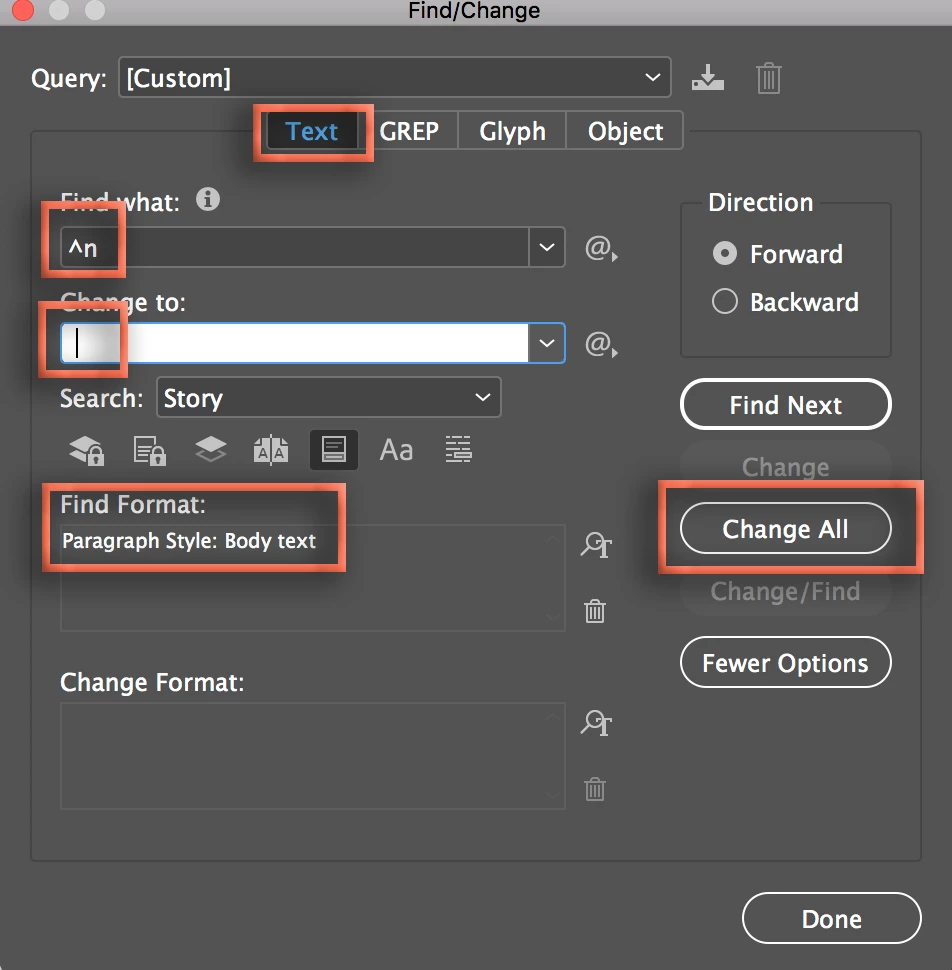Expand Find what history dropdown arrow
This screenshot has height=970, width=952.
[x=547, y=247]
